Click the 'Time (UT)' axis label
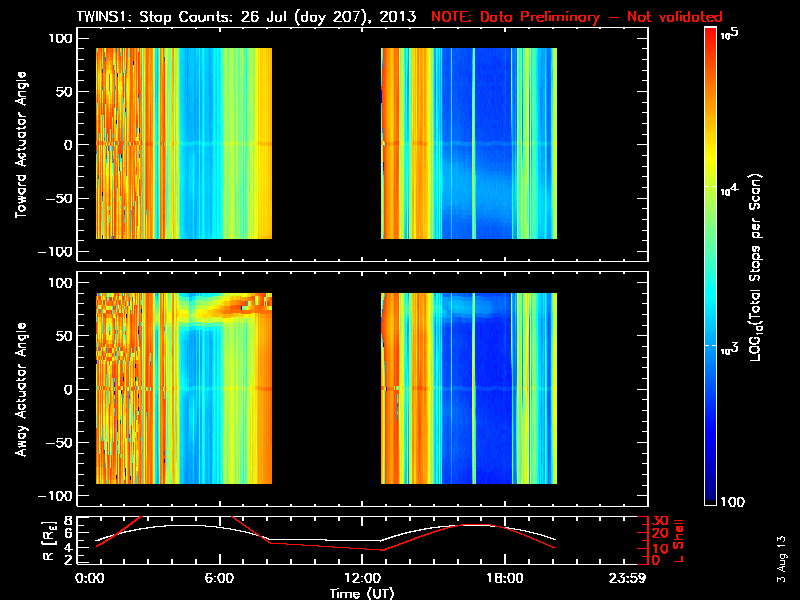Viewport: 800px width, 600px height. pyautogui.click(x=362, y=593)
